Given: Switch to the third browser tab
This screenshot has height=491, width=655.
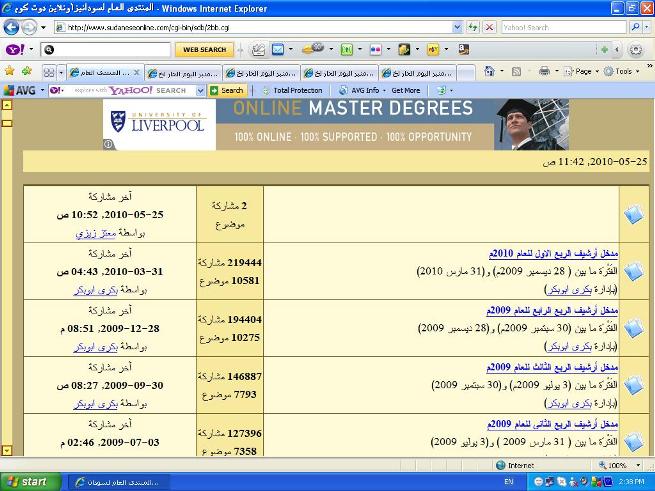Looking at the screenshot, I should click(261, 74).
